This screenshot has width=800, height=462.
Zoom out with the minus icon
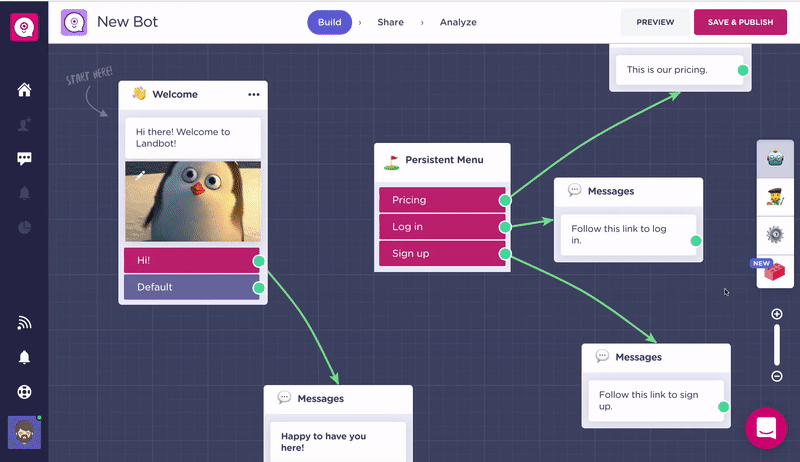coord(777,376)
